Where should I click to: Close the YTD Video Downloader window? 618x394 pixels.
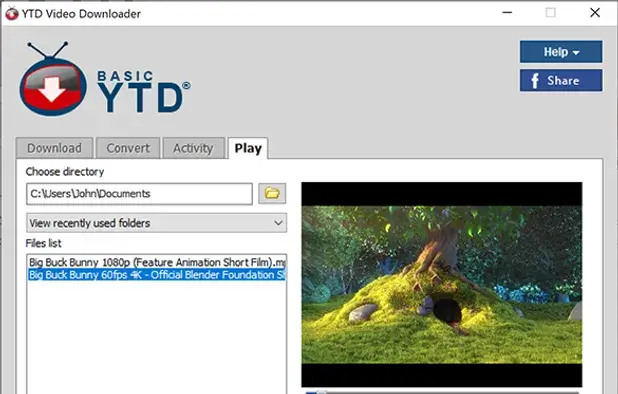595,13
